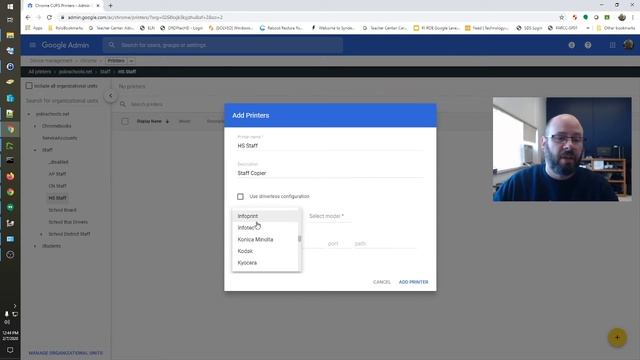
Task: Open the Help question mark icon
Action: click(x=588, y=45)
